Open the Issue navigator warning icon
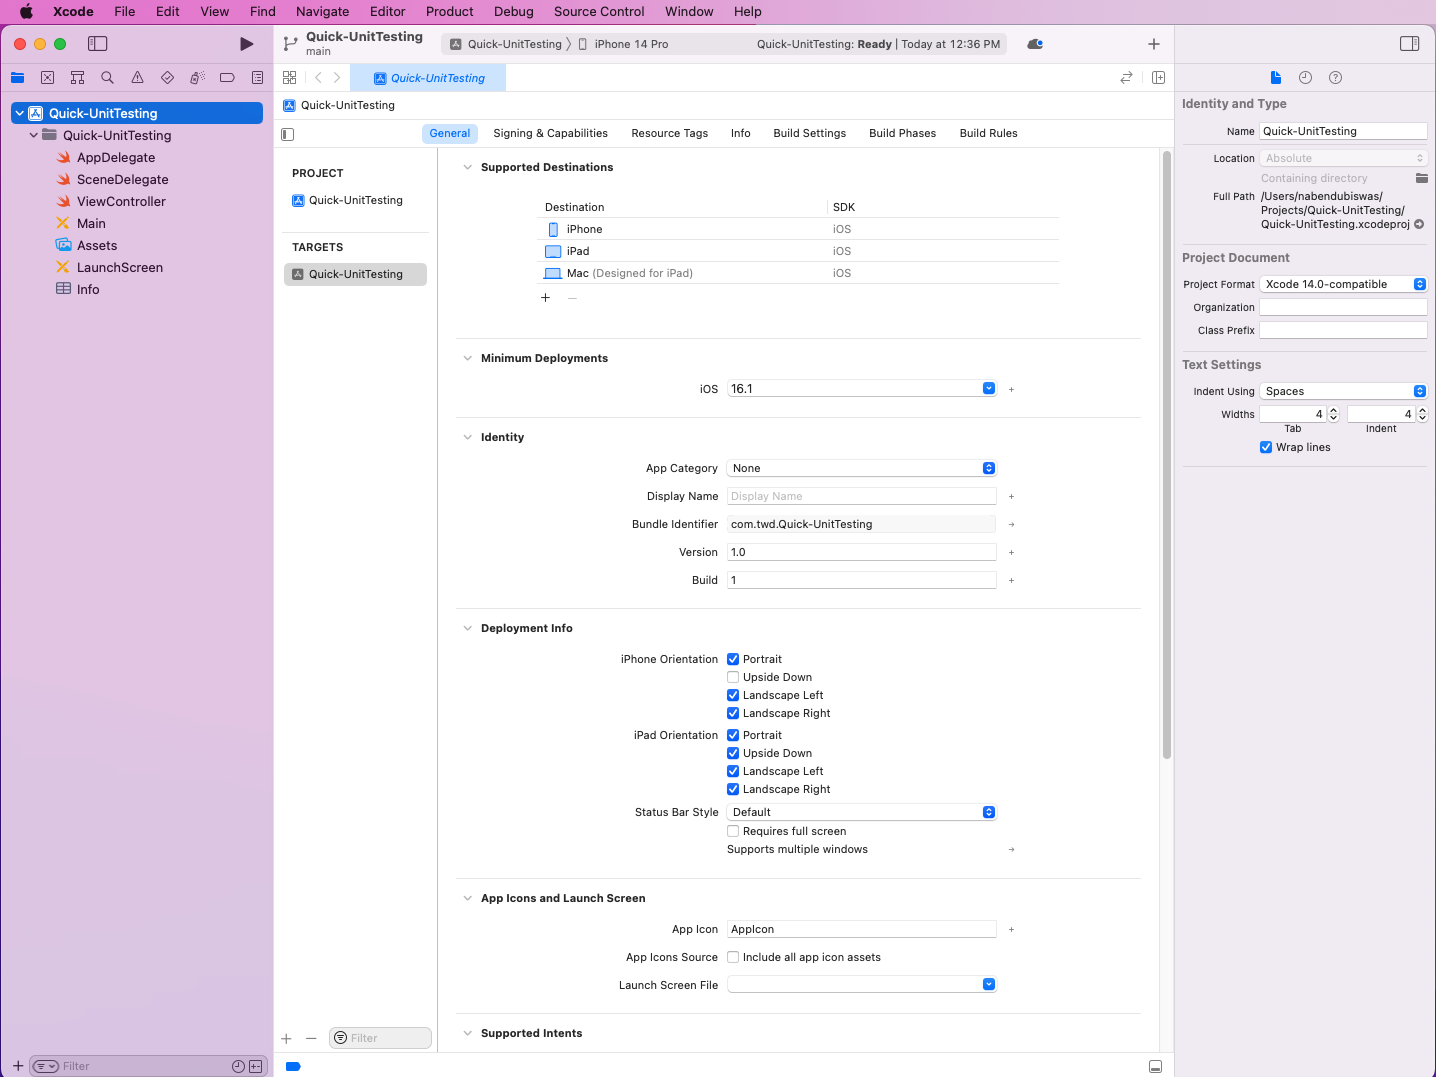 click(137, 78)
